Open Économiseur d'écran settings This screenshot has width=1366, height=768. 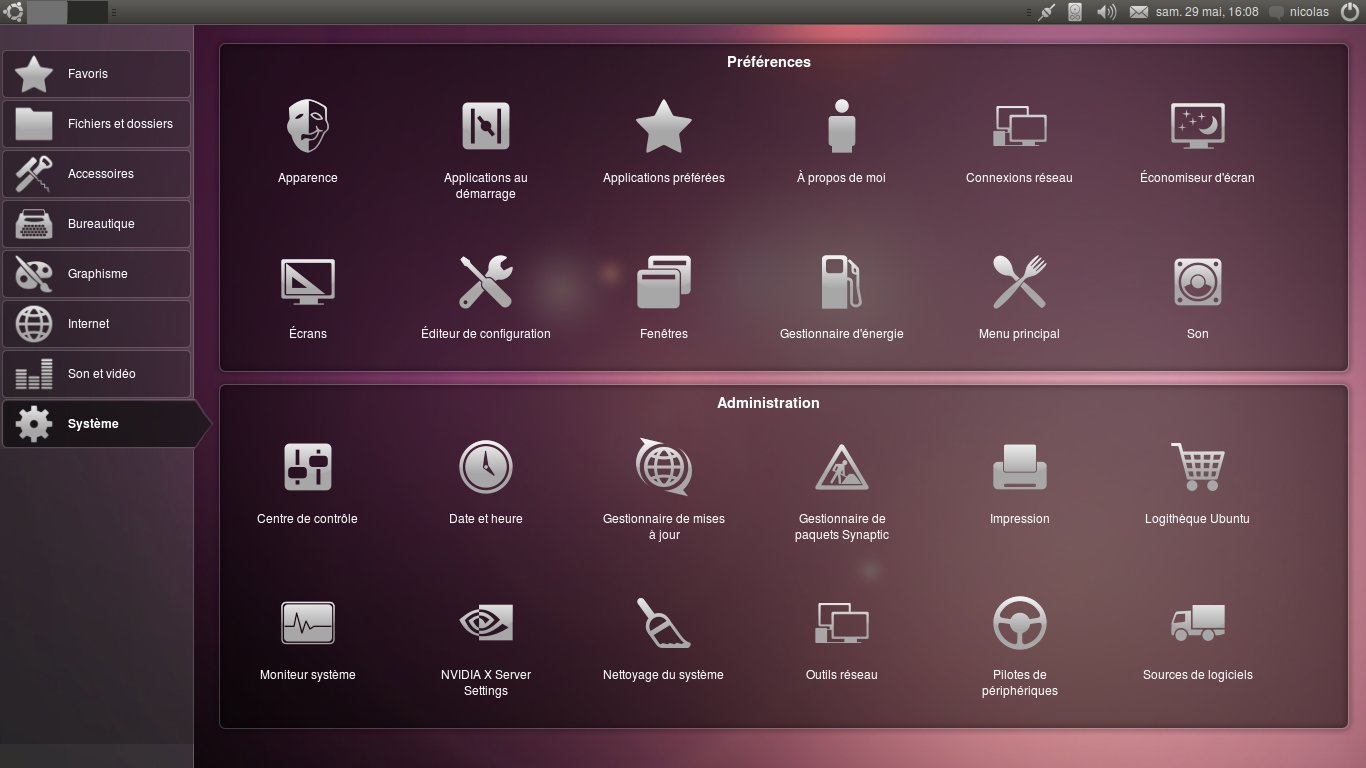(1197, 142)
